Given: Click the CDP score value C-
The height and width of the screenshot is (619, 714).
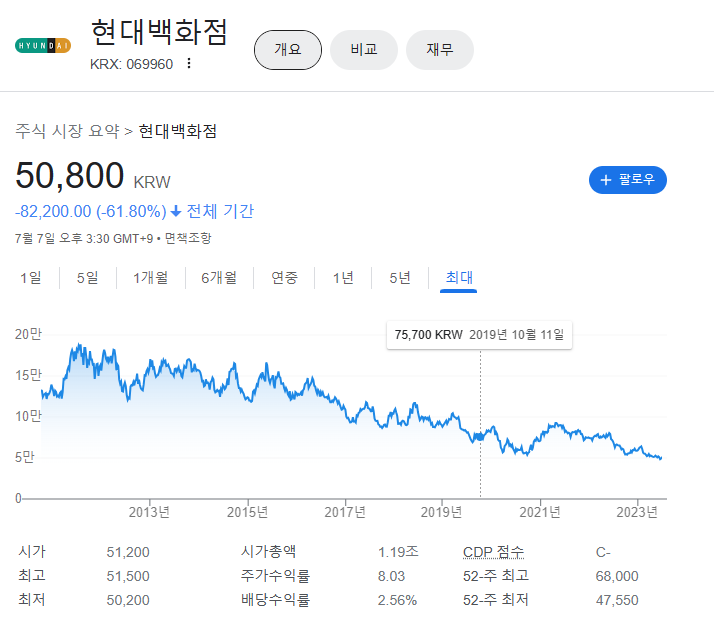Looking at the screenshot, I should tap(603, 552).
